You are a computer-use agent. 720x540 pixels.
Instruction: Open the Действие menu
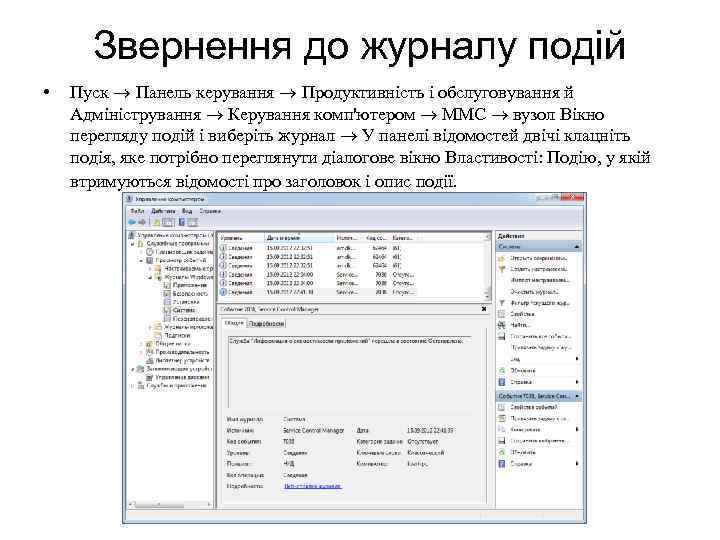pos(163,211)
